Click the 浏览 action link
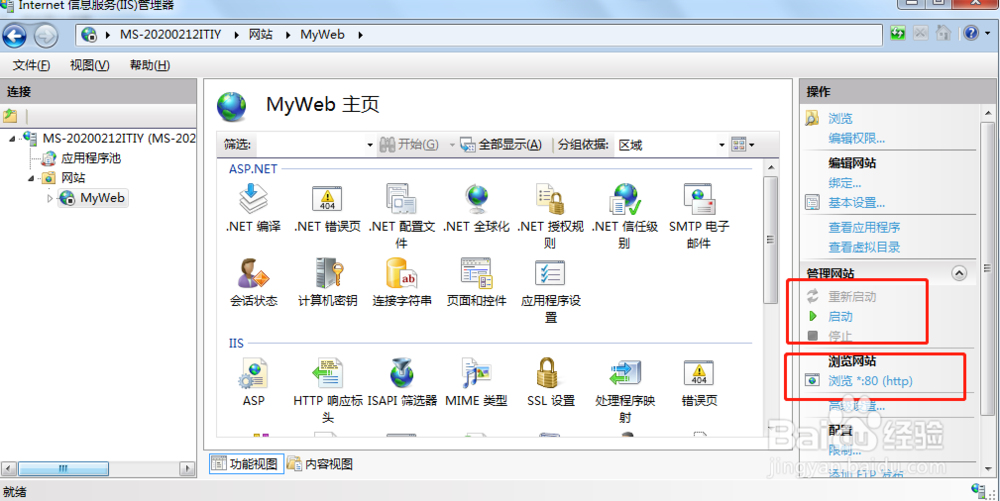Viewport: 1000px width, 501px height. 840,119
